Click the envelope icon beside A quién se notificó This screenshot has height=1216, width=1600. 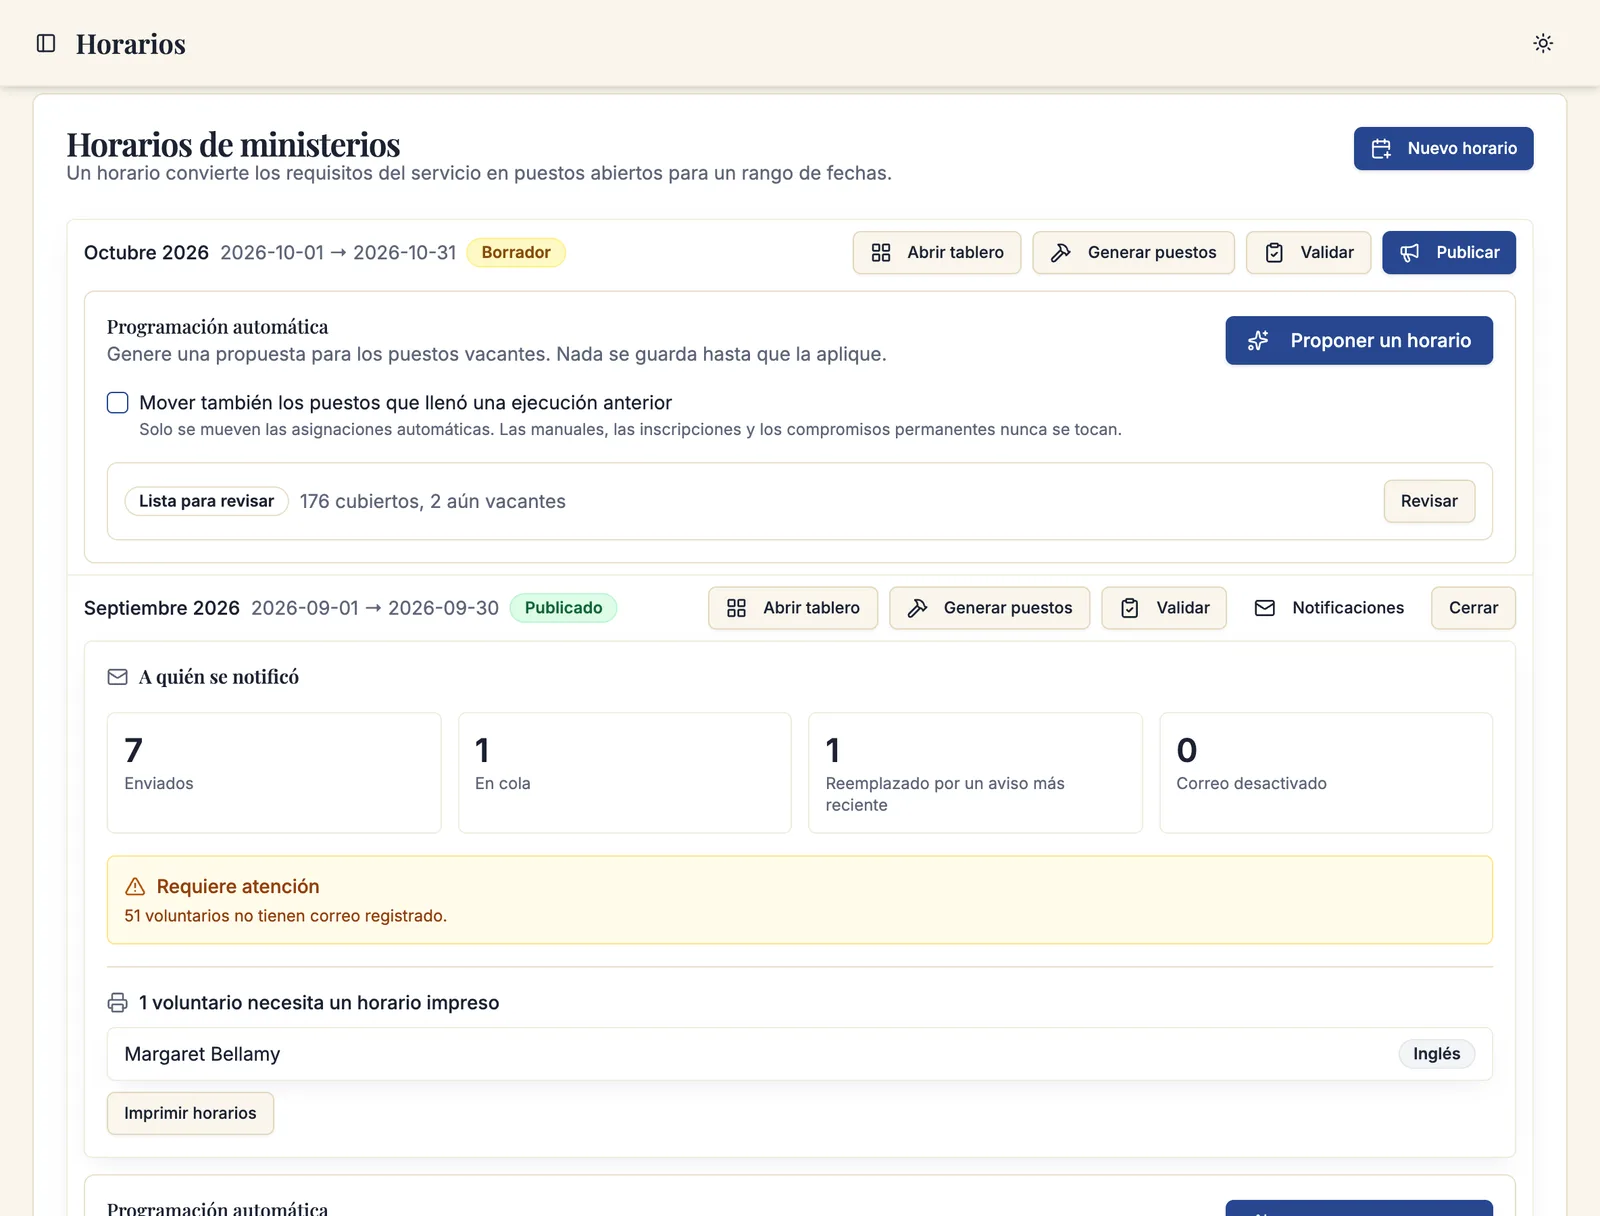(x=117, y=677)
